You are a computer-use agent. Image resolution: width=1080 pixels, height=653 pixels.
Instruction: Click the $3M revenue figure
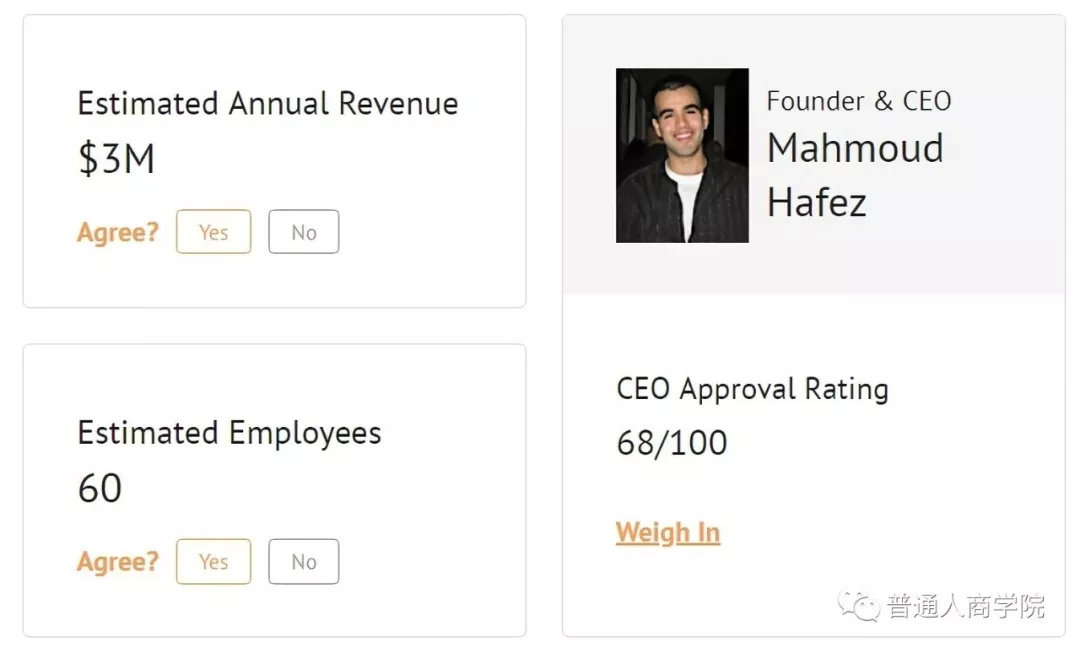coord(116,160)
